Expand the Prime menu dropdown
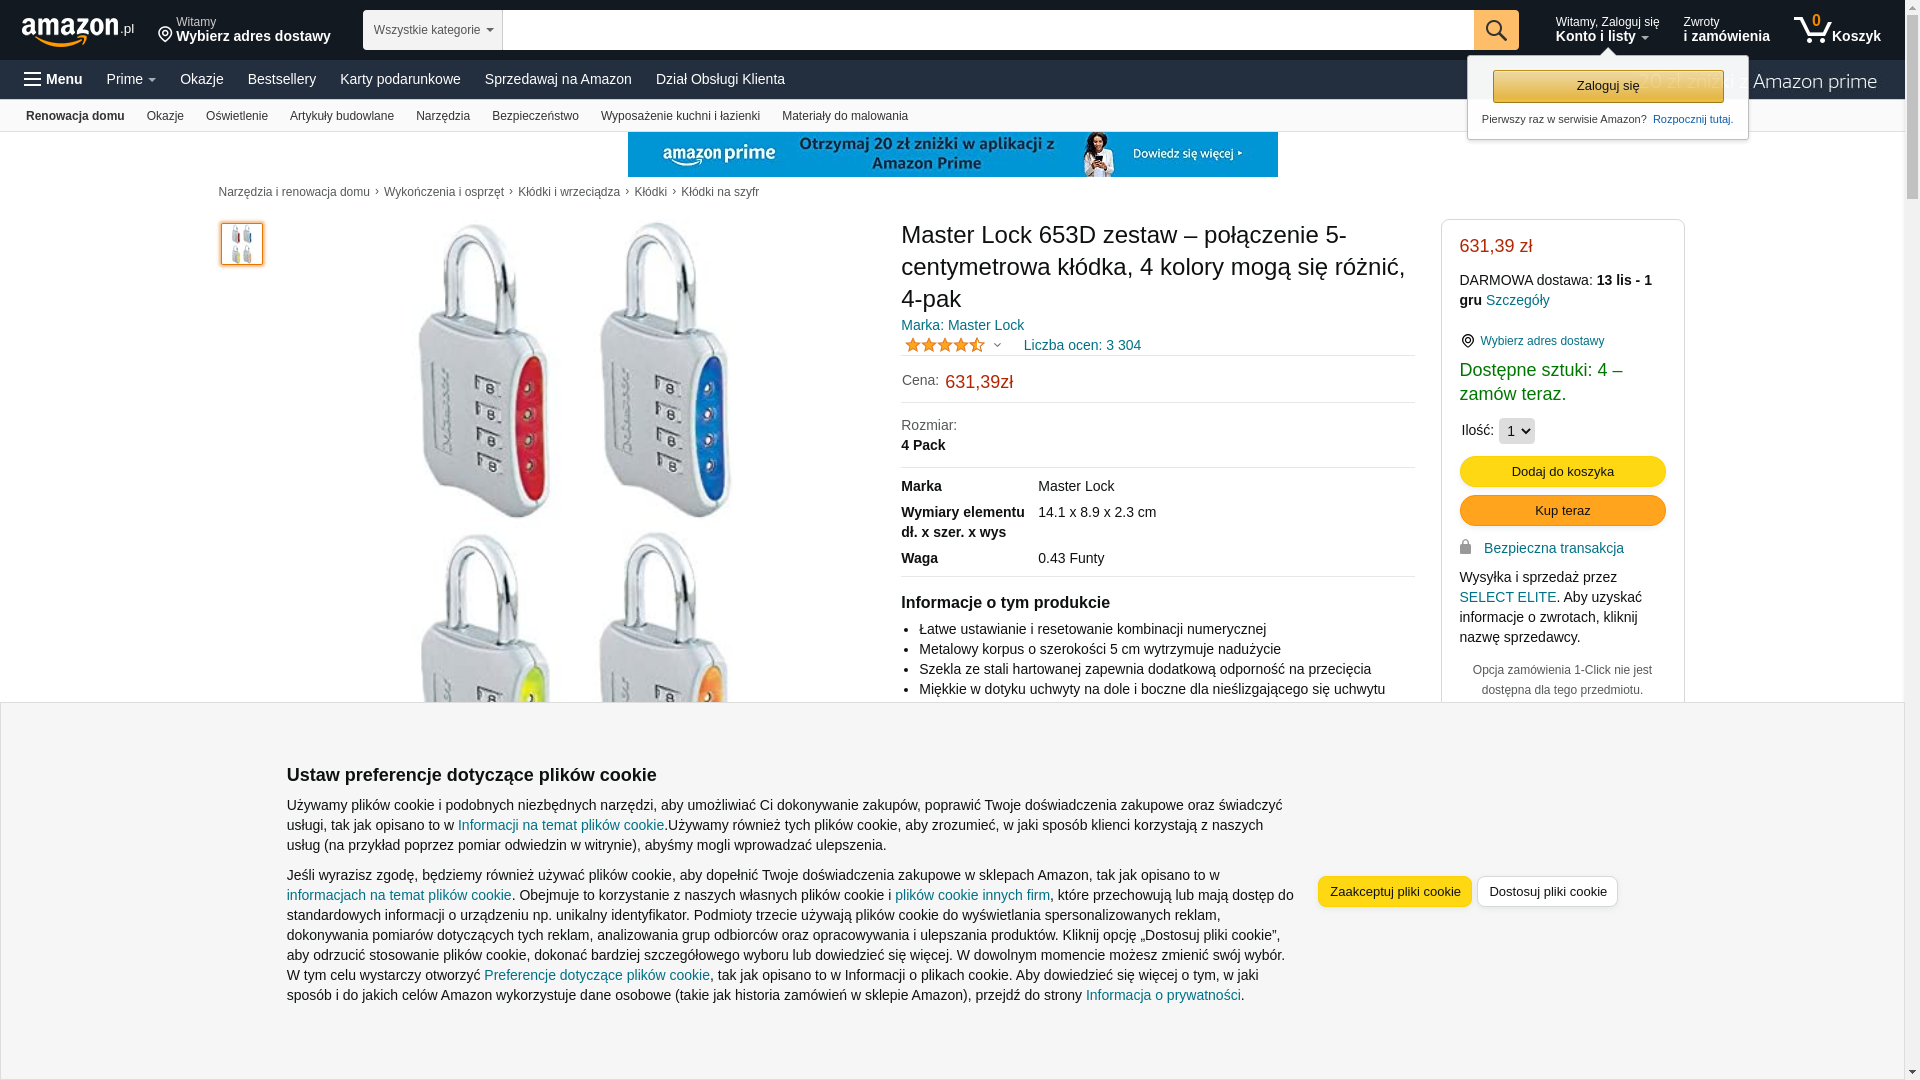1920x1080 pixels. tap(131, 79)
